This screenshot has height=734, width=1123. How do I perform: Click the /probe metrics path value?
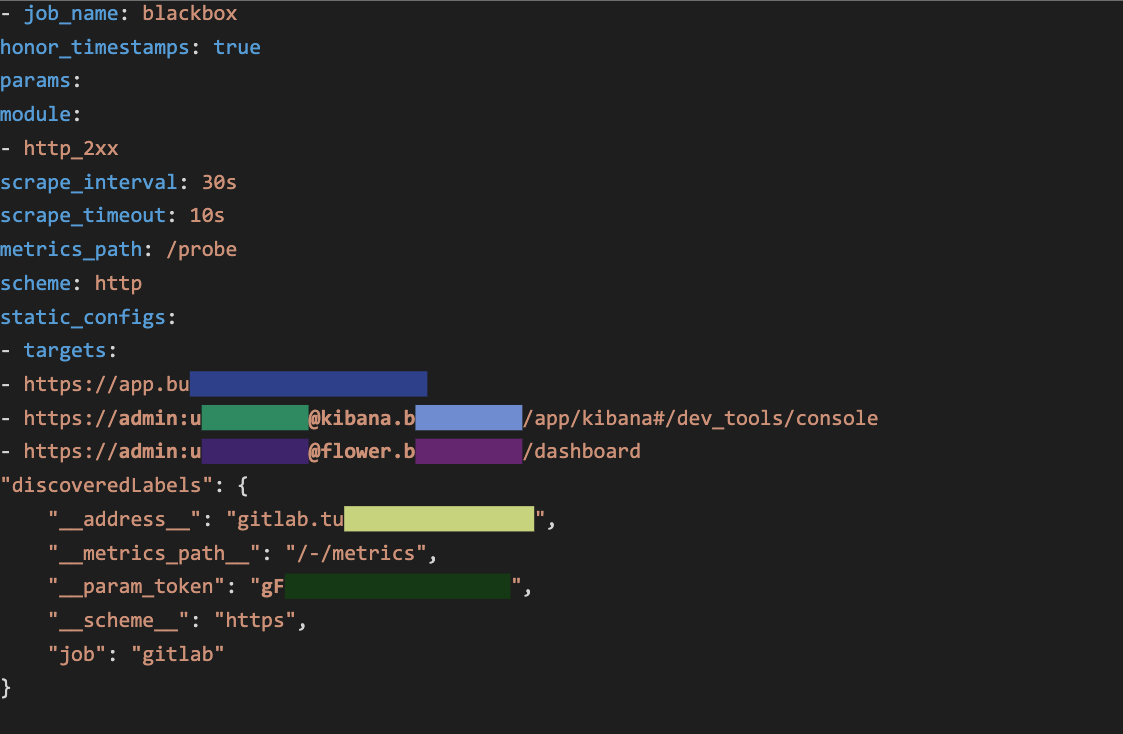coord(207,250)
